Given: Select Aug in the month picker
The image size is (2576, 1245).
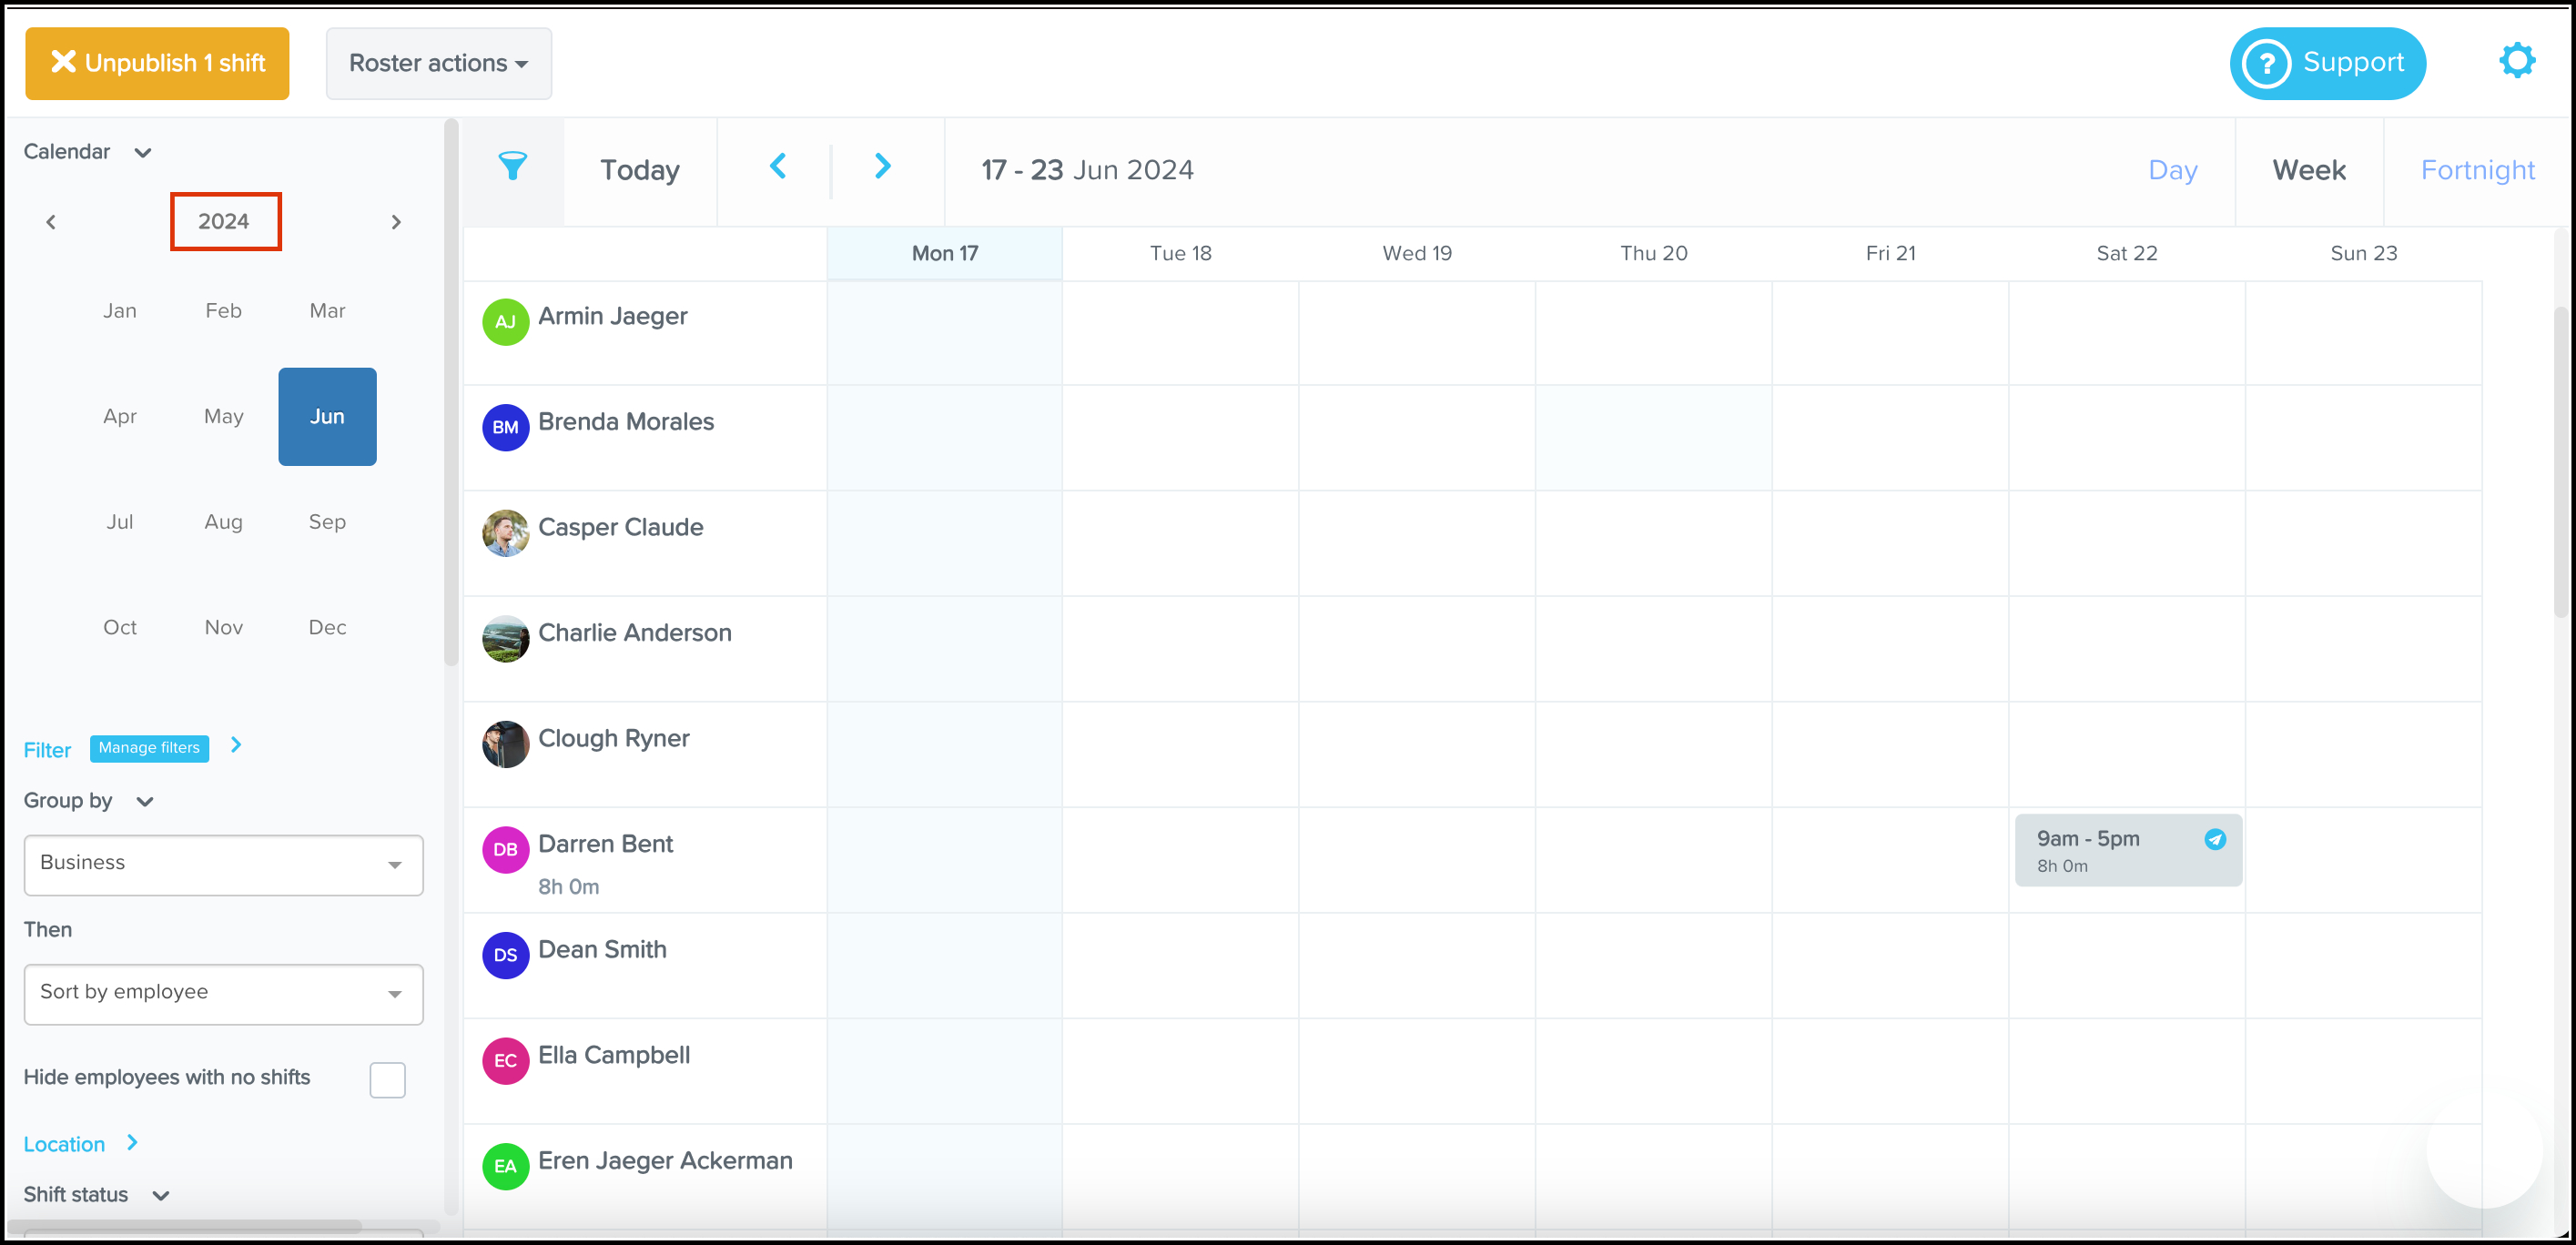Looking at the screenshot, I should 223,522.
